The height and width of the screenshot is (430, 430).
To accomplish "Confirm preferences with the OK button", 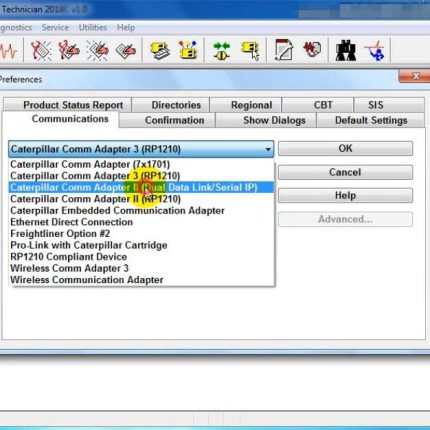I will click(345, 148).
